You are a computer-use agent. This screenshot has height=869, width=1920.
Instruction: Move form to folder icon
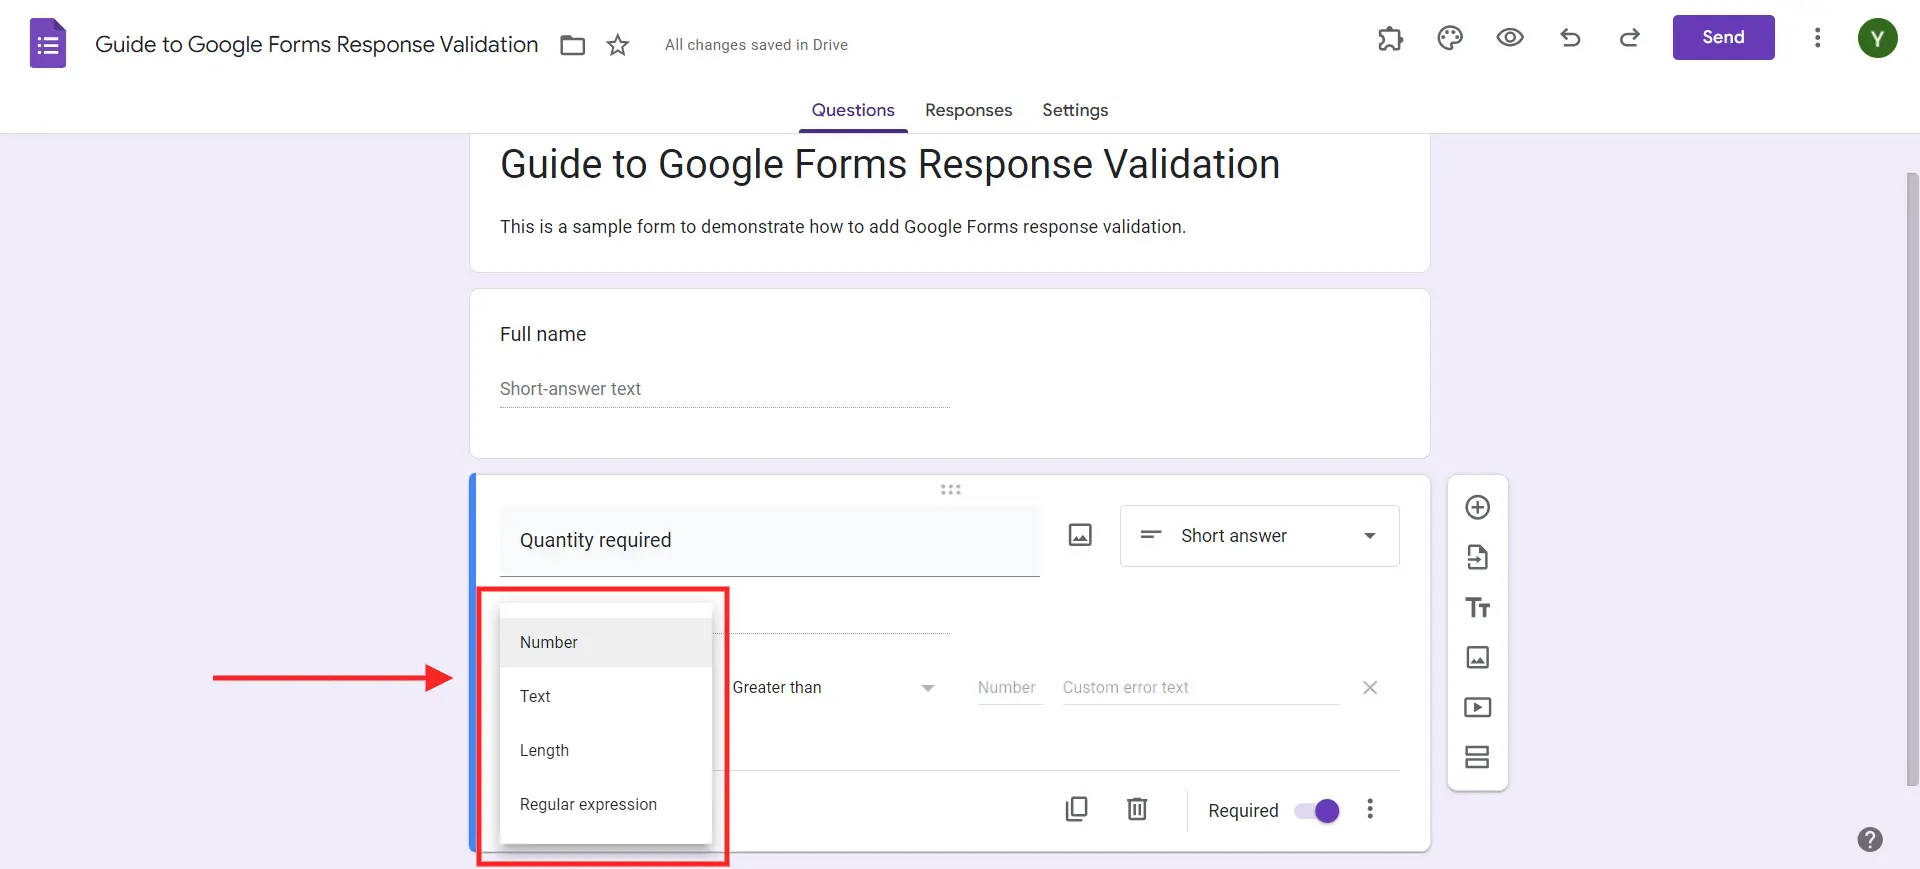point(573,45)
